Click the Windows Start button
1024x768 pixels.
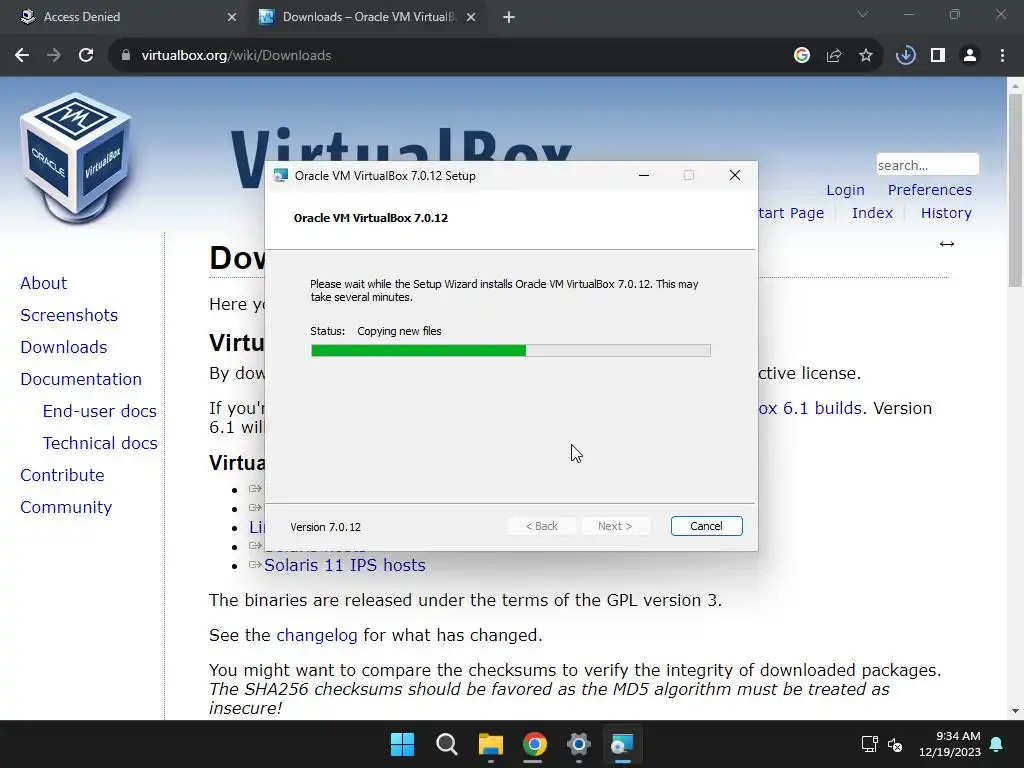click(x=402, y=744)
